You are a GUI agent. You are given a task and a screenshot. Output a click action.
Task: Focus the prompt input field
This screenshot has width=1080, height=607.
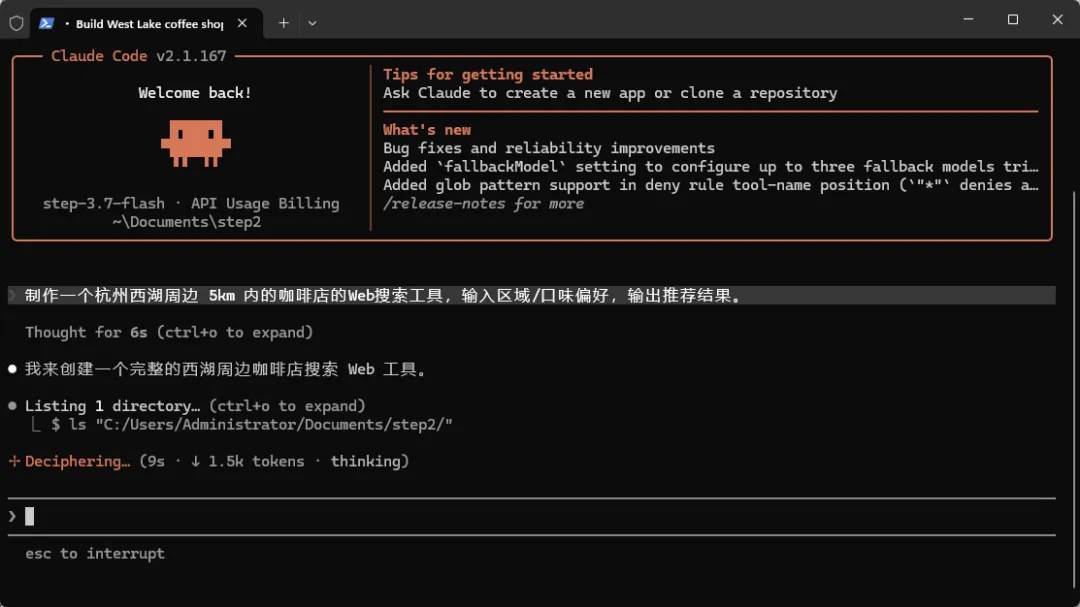[532, 517]
